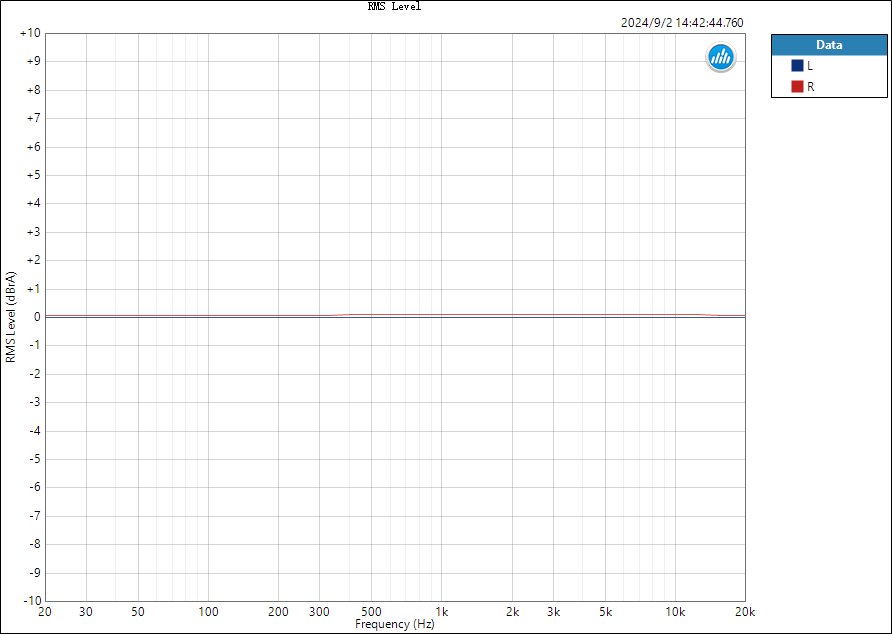The image size is (892, 634).
Task: Click the 10k frequency tick label
Action: coord(675,612)
